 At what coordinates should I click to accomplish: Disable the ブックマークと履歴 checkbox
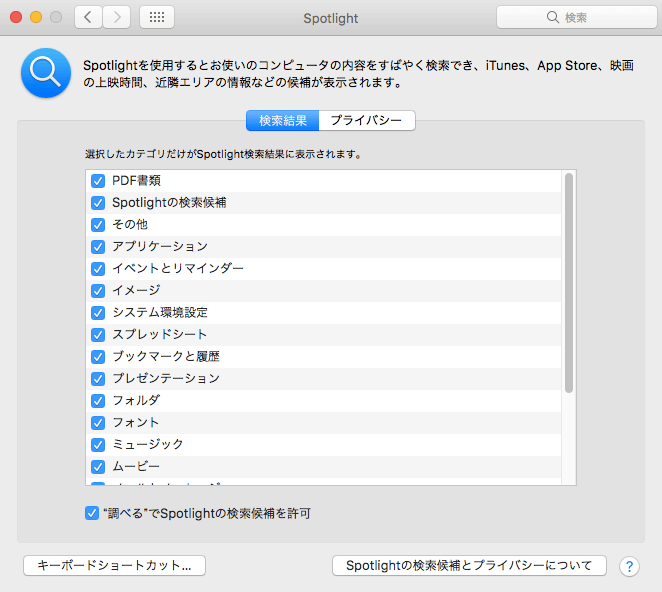98,357
